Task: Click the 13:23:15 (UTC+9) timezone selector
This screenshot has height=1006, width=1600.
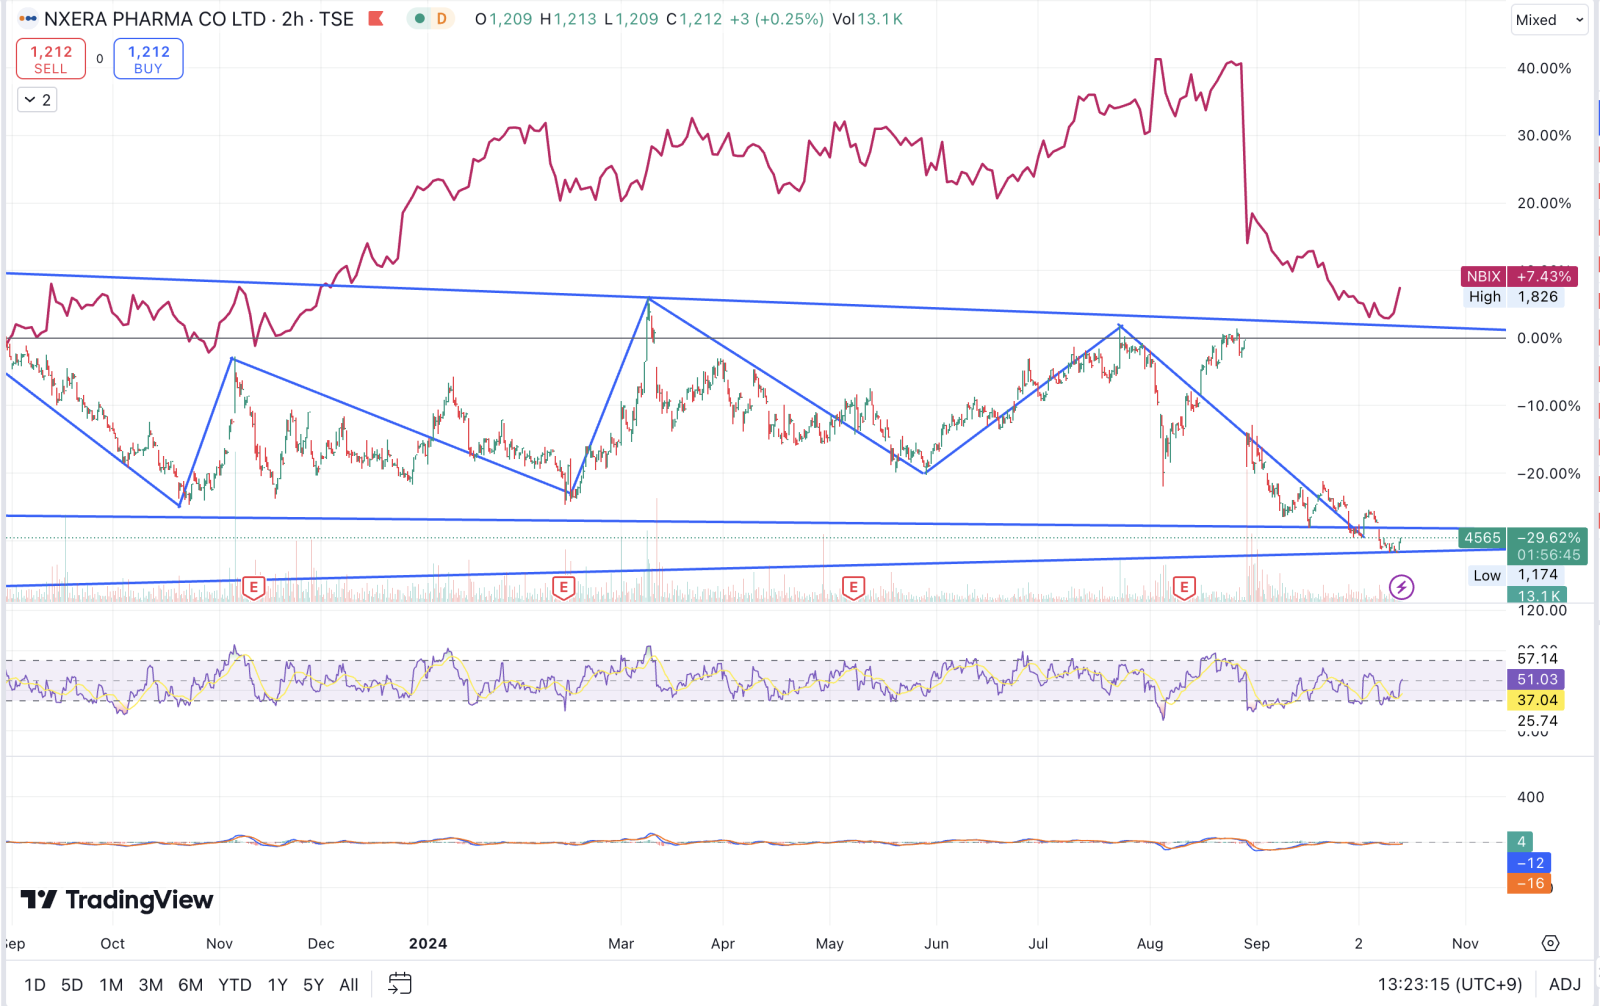Action: (1450, 985)
